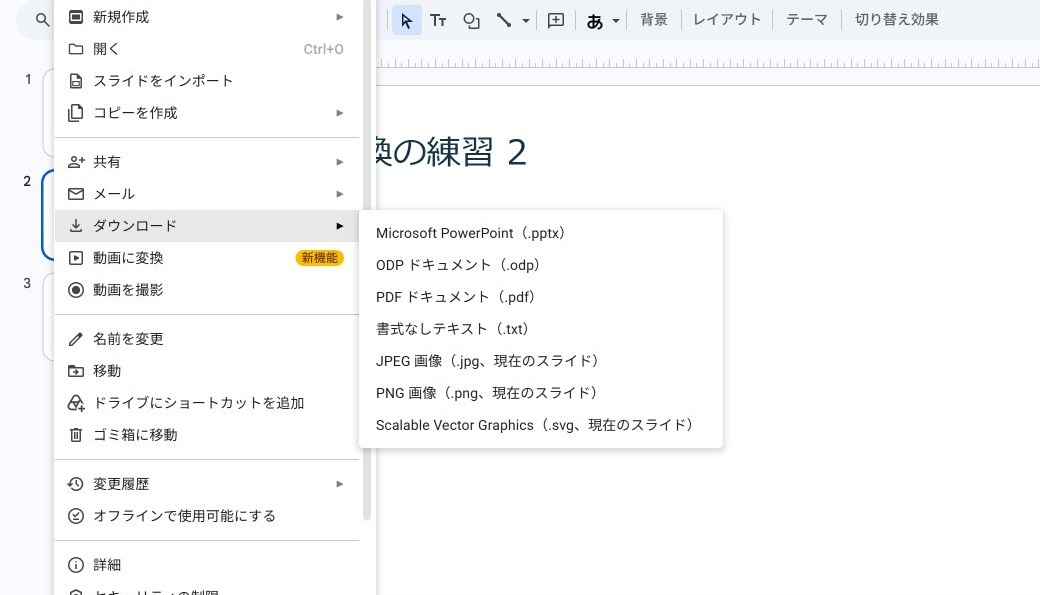
Task: Expand the メール submenu arrow
Action: click(340, 194)
